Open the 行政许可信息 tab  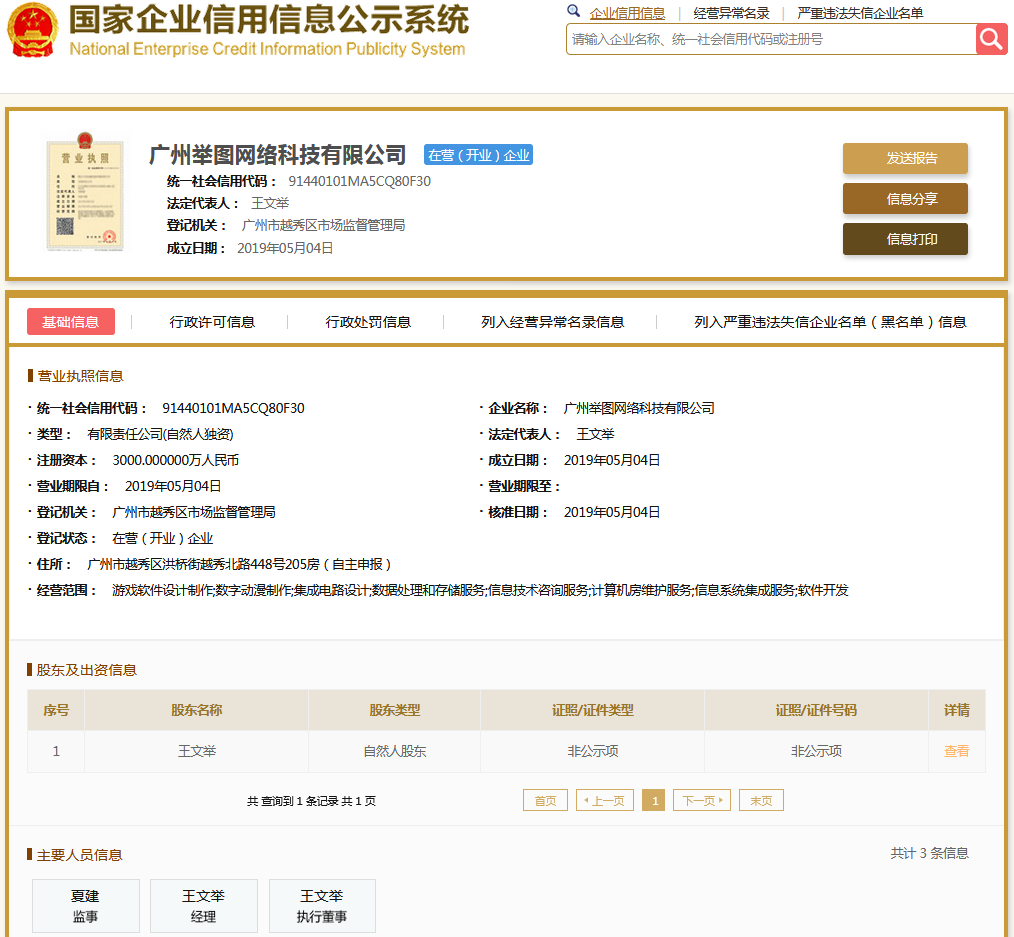212,322
